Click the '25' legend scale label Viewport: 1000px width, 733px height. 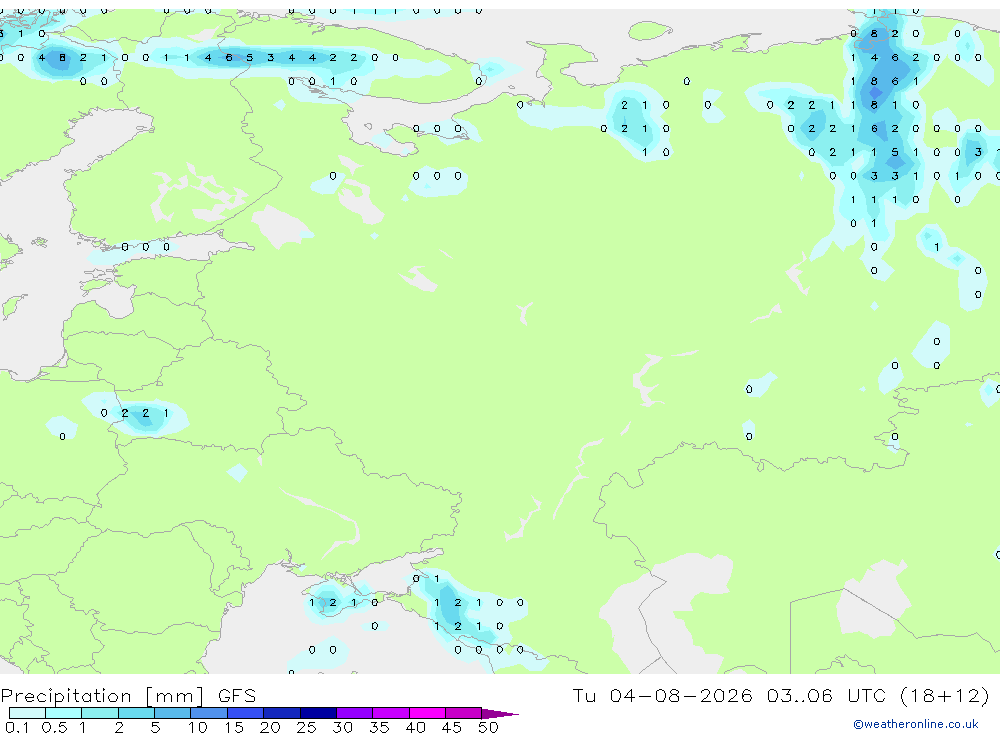[306, 727]
